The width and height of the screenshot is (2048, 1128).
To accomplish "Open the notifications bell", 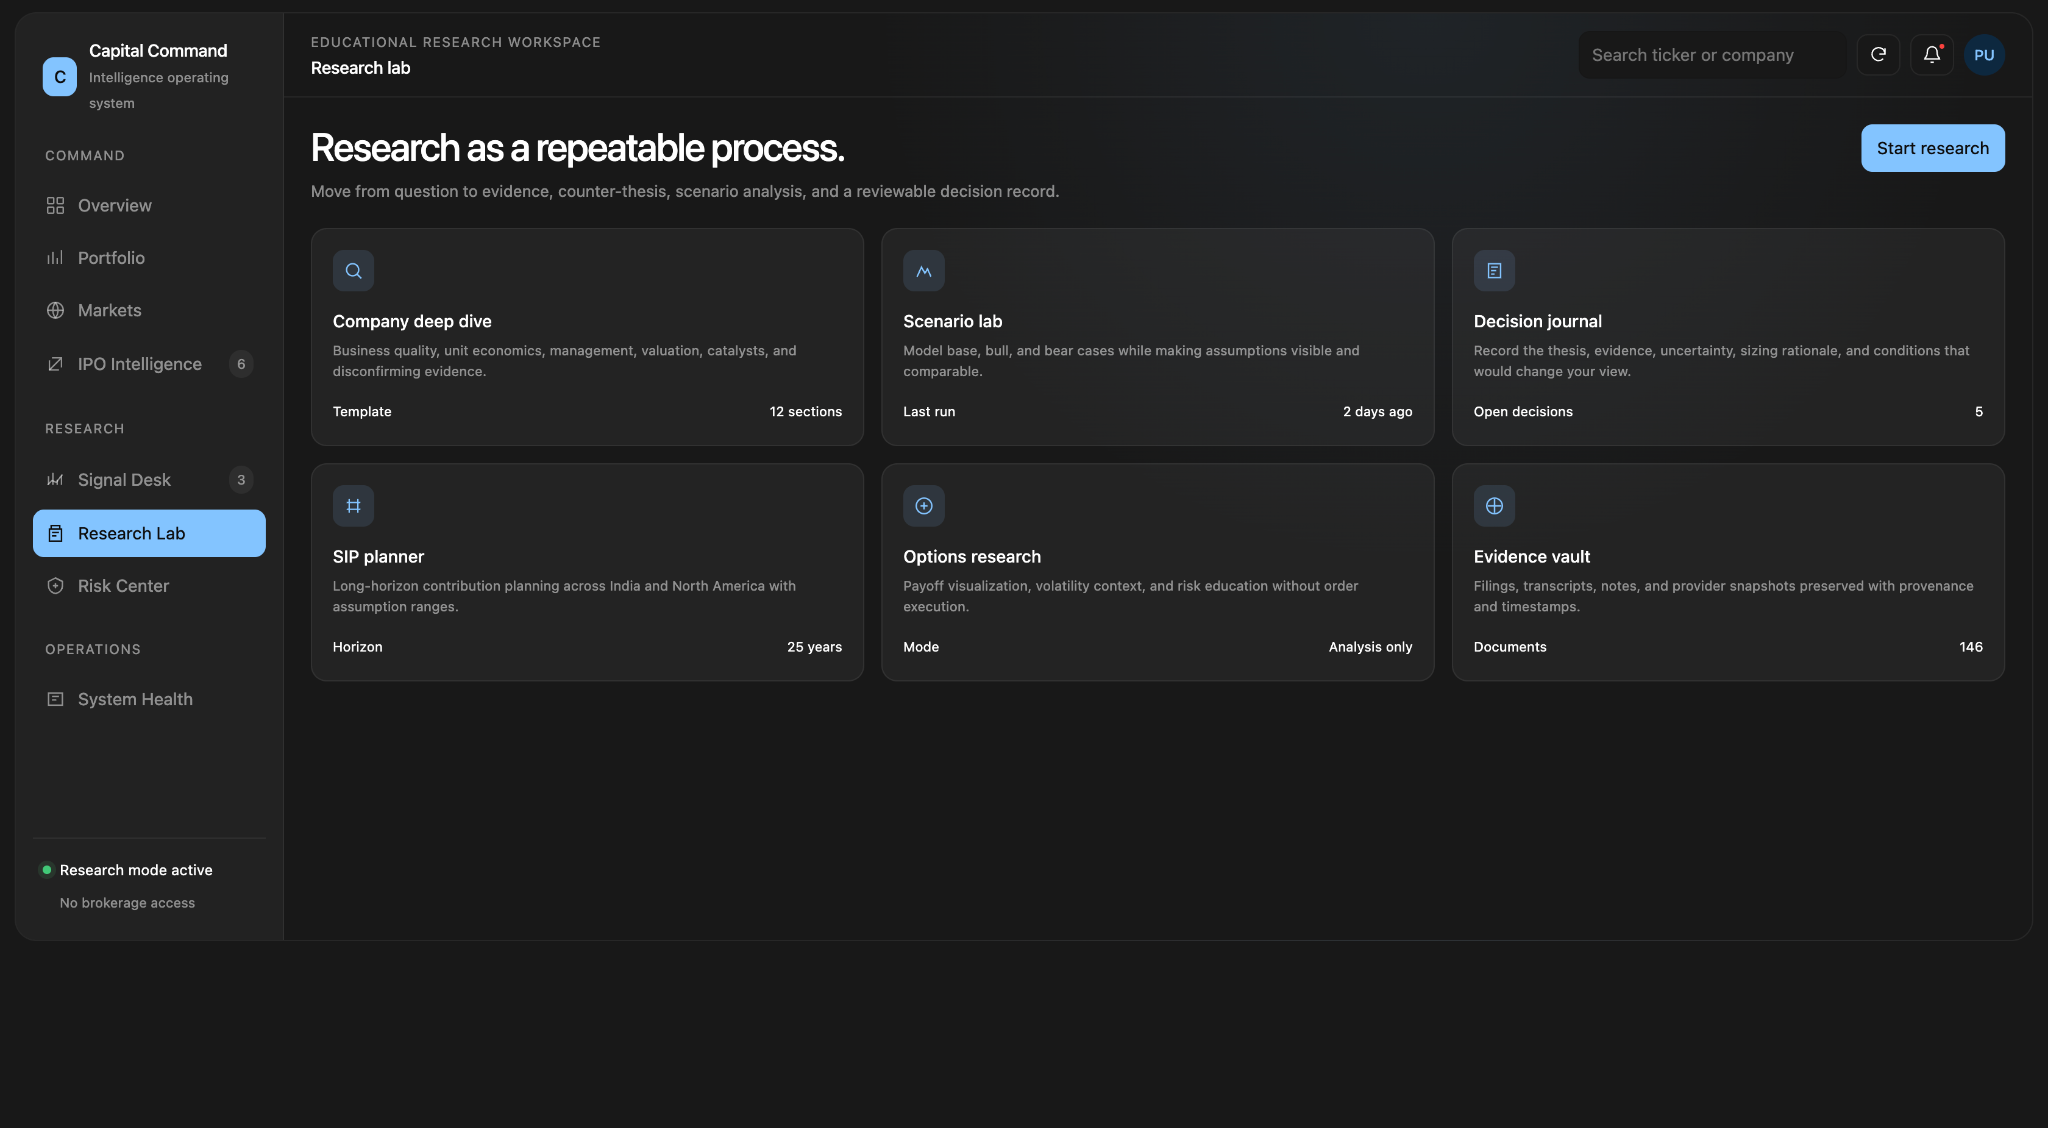I will point(1932,55).
